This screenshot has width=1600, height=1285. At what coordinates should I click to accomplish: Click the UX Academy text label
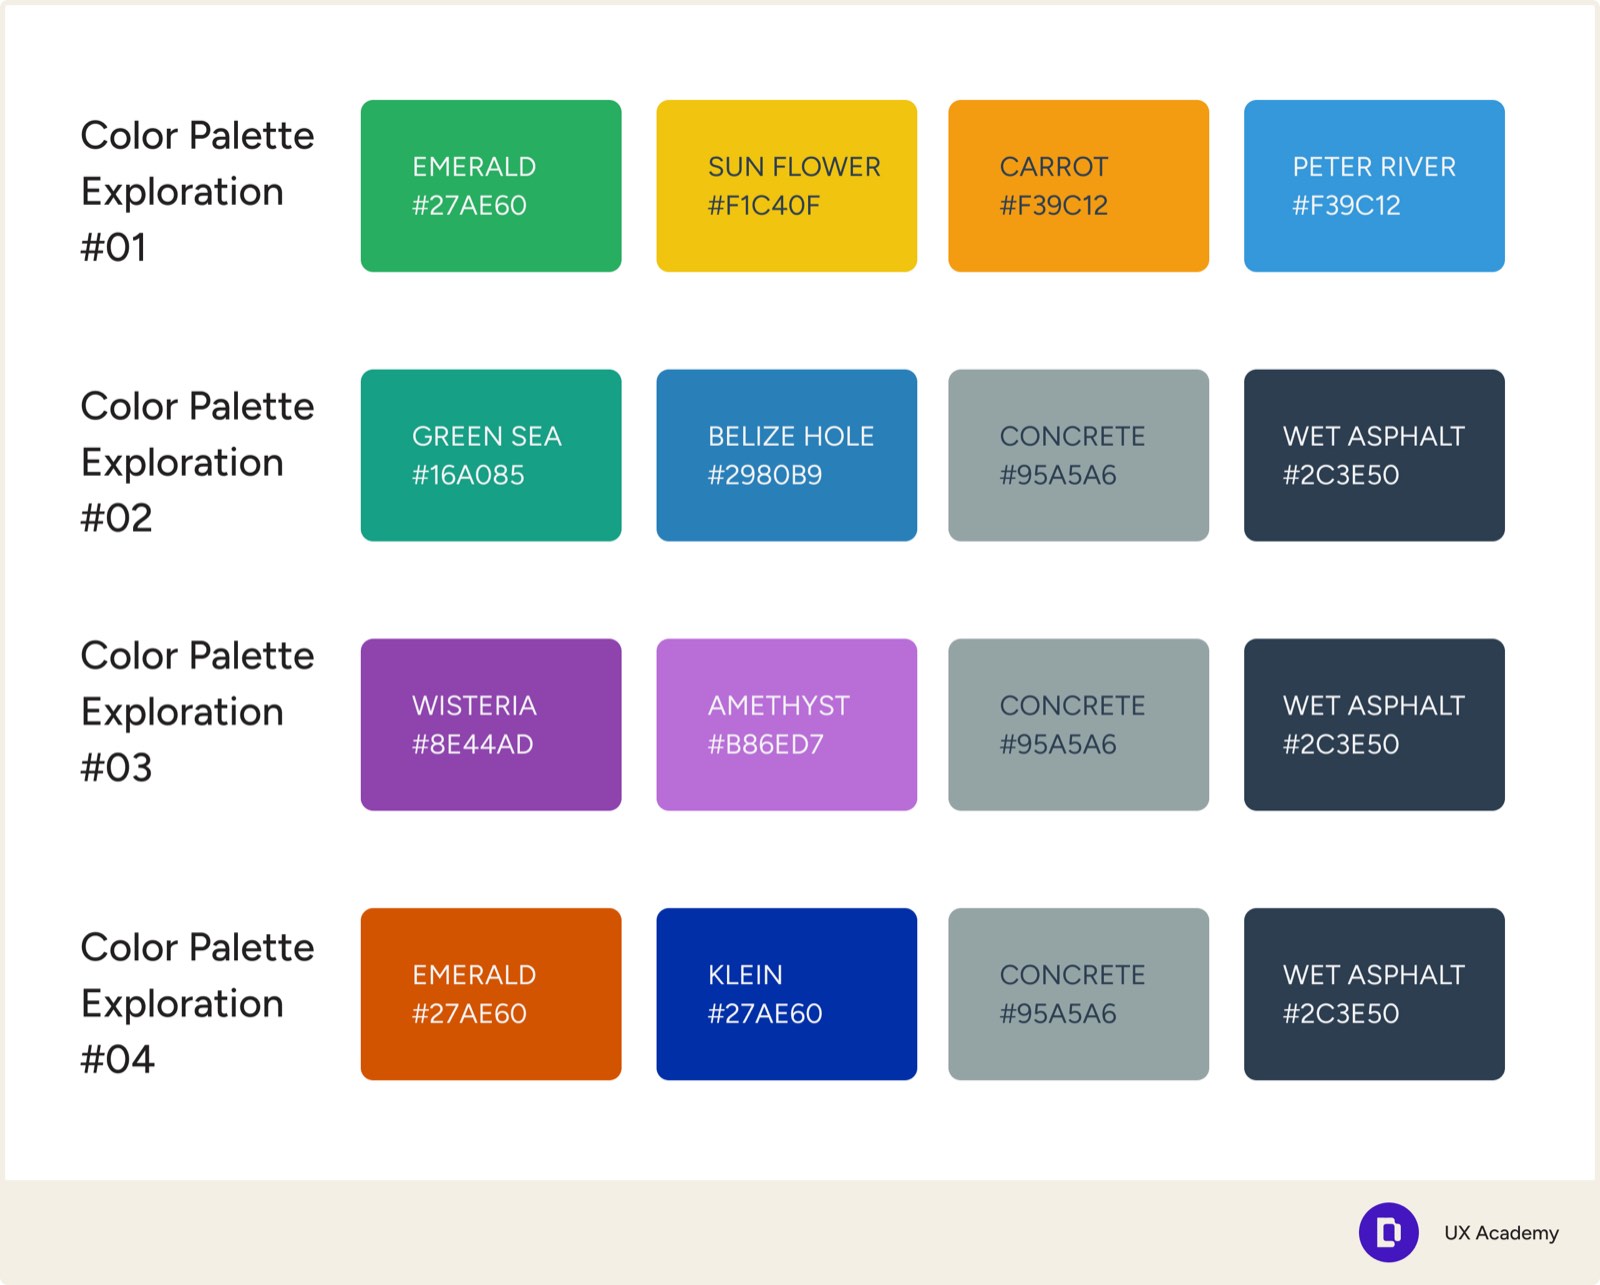[x=1501, y=1233]
